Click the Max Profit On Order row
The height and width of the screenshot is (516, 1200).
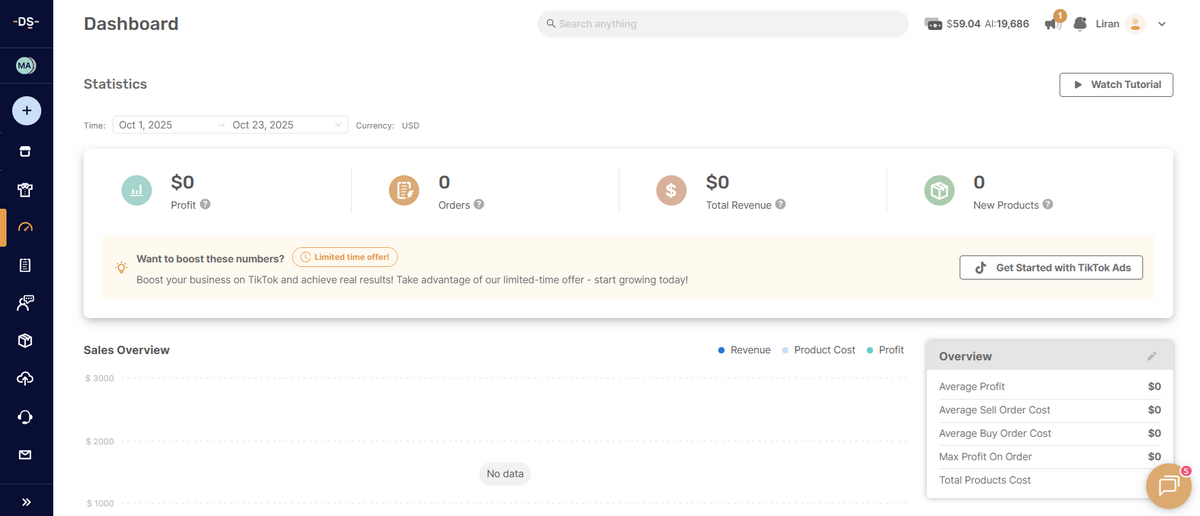click(1050, 456)
